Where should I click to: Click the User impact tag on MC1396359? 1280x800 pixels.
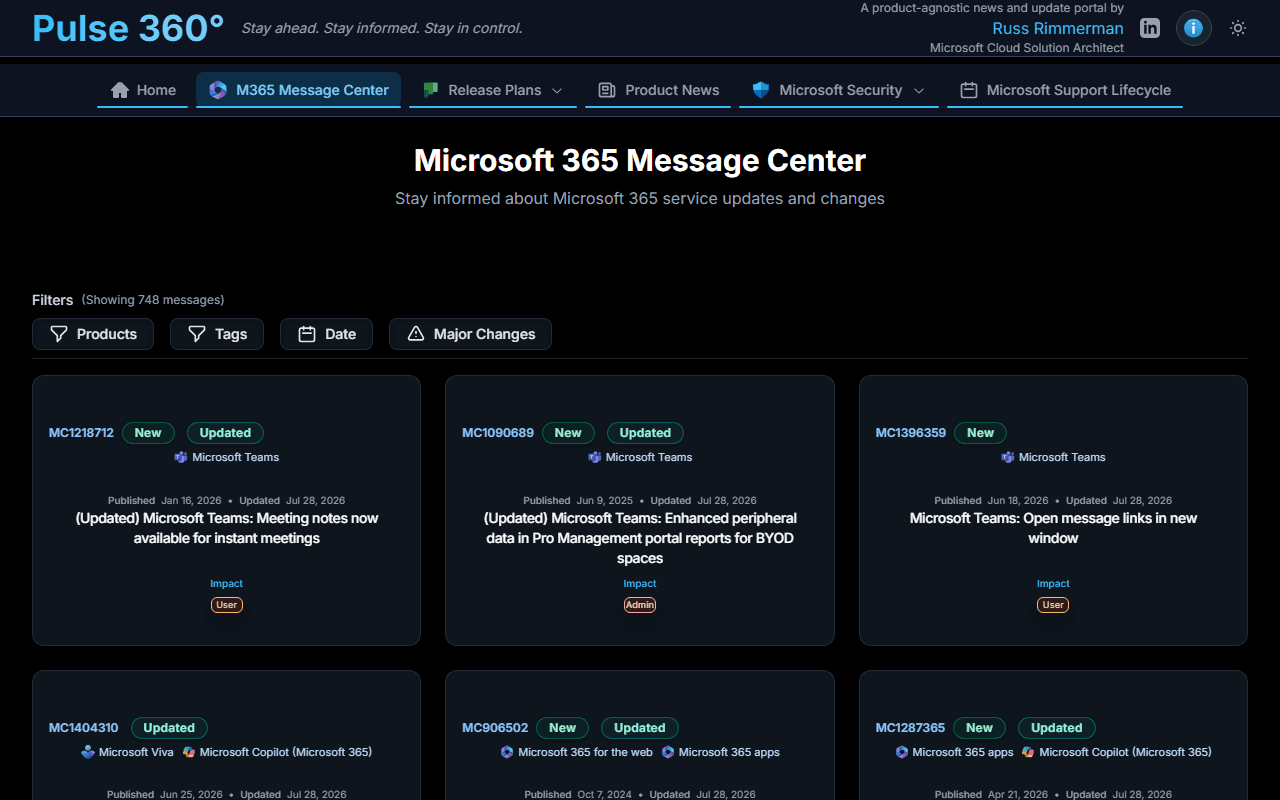(x=1053, y=605)
